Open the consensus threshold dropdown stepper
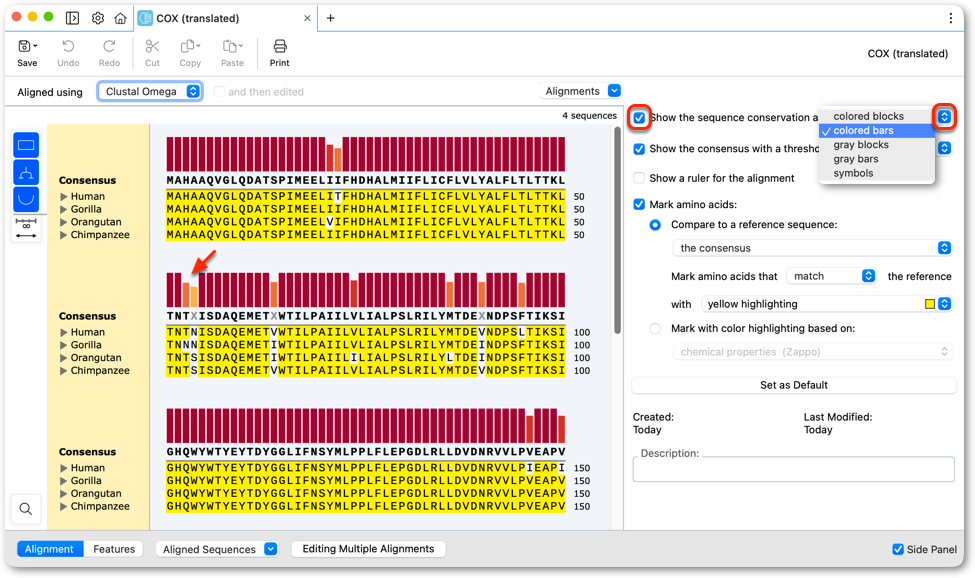The width and height of the screenshot is (975, 578). (x=945, y=148)
